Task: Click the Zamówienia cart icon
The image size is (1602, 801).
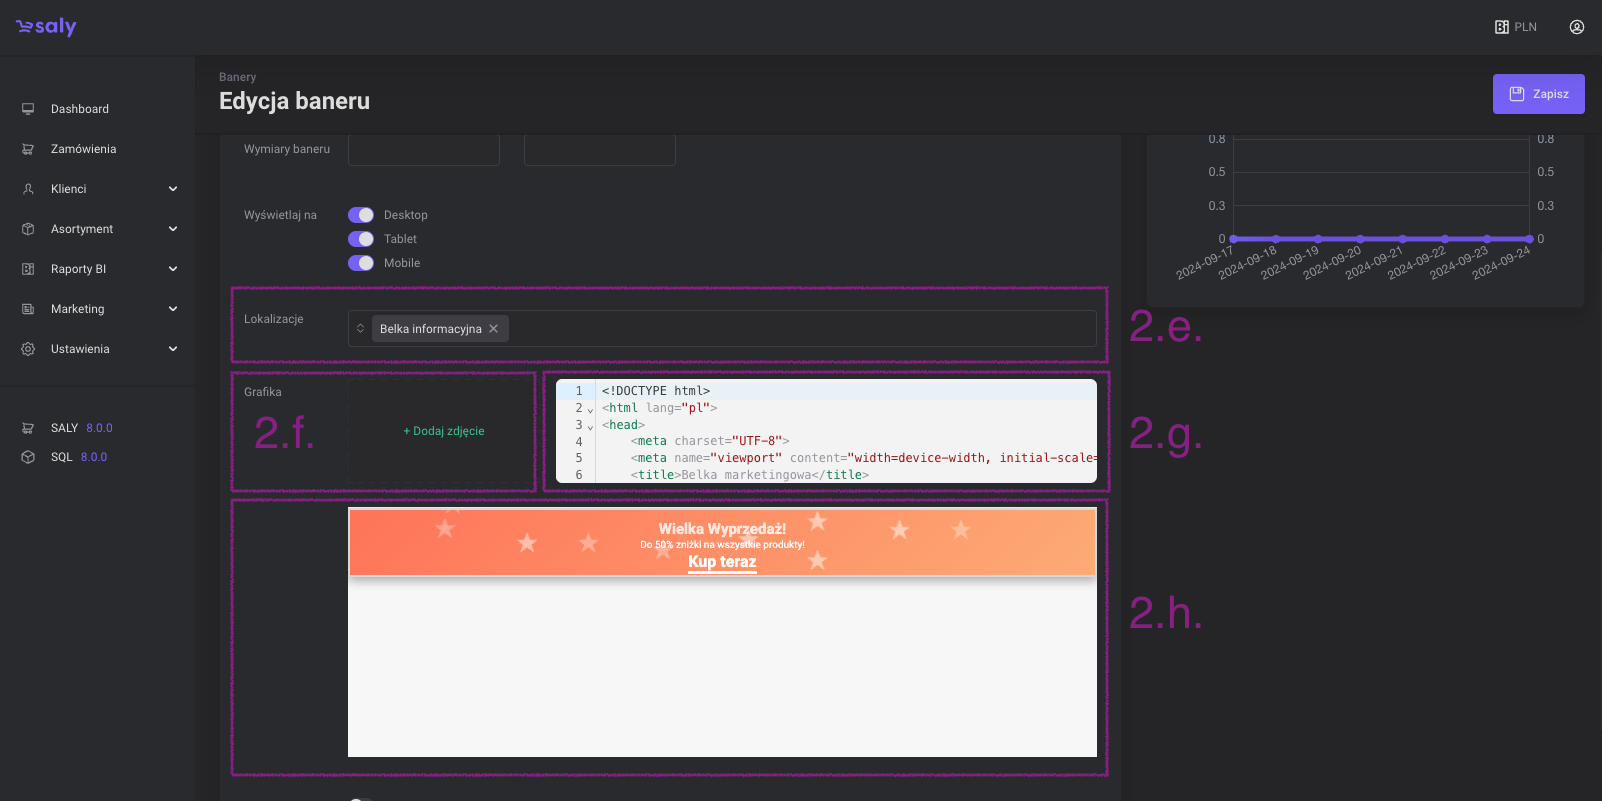Action: click(28, 149)
